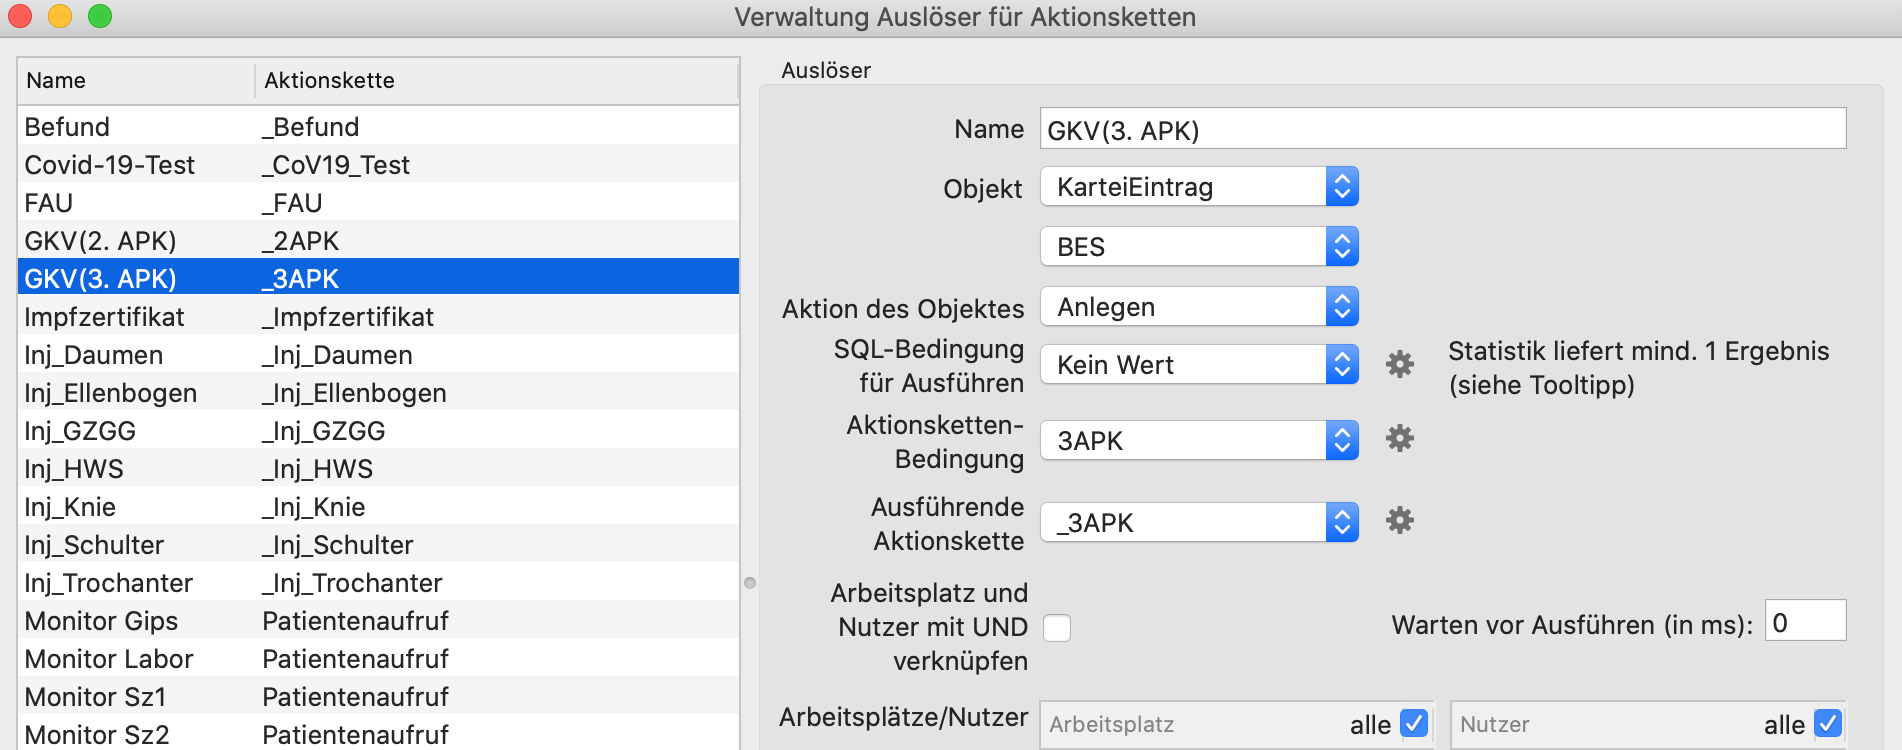
Task: Select the Impfzertifikat row in list
Action: 378,317
